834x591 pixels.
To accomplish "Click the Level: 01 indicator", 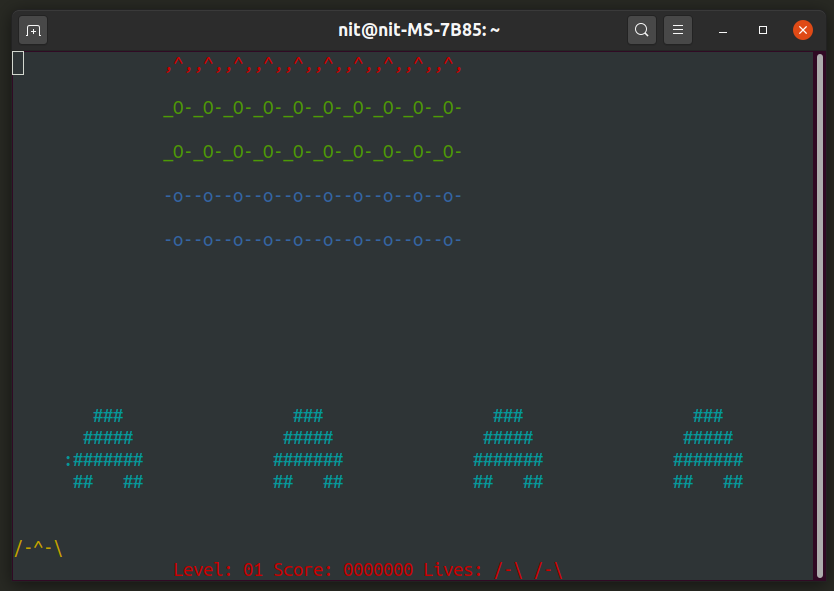I will click(x=219, y=570).
